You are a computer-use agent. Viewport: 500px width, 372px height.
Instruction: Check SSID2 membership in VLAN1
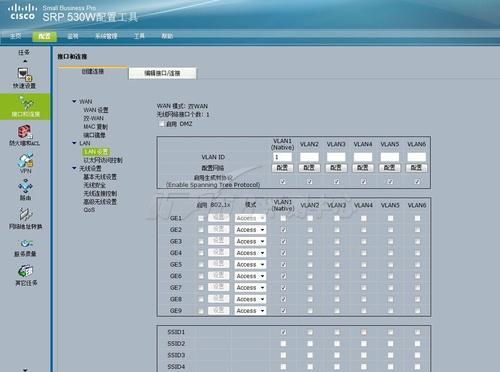tap(283, 343)
